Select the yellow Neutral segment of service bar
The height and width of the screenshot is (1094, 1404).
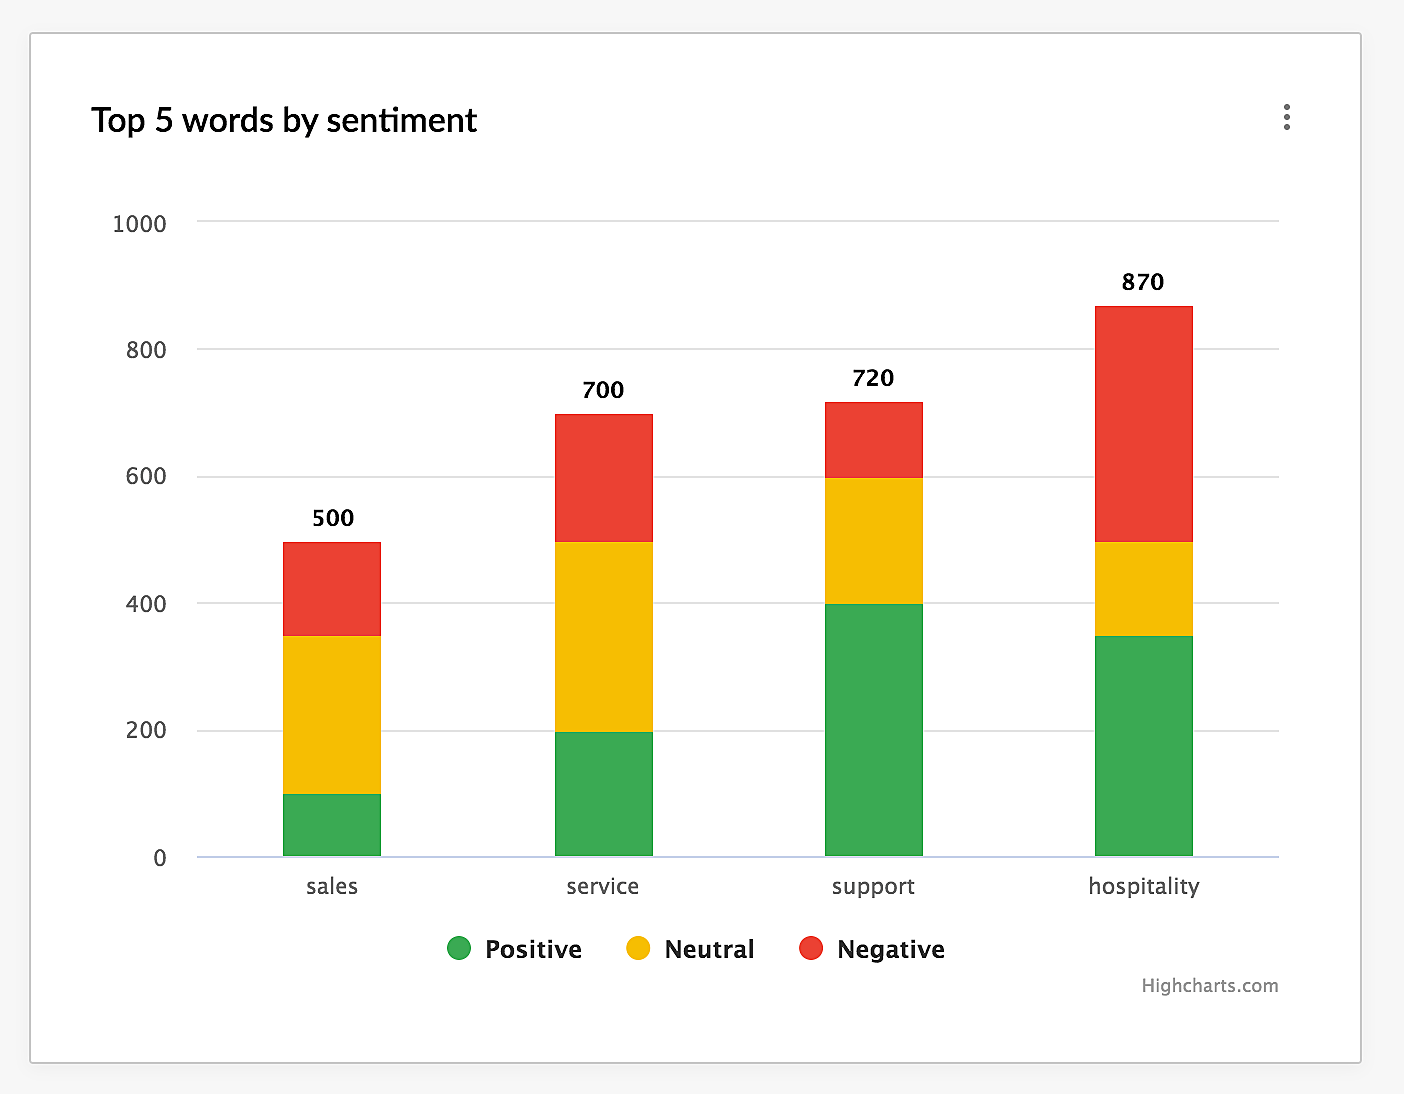tap(603, 636)
